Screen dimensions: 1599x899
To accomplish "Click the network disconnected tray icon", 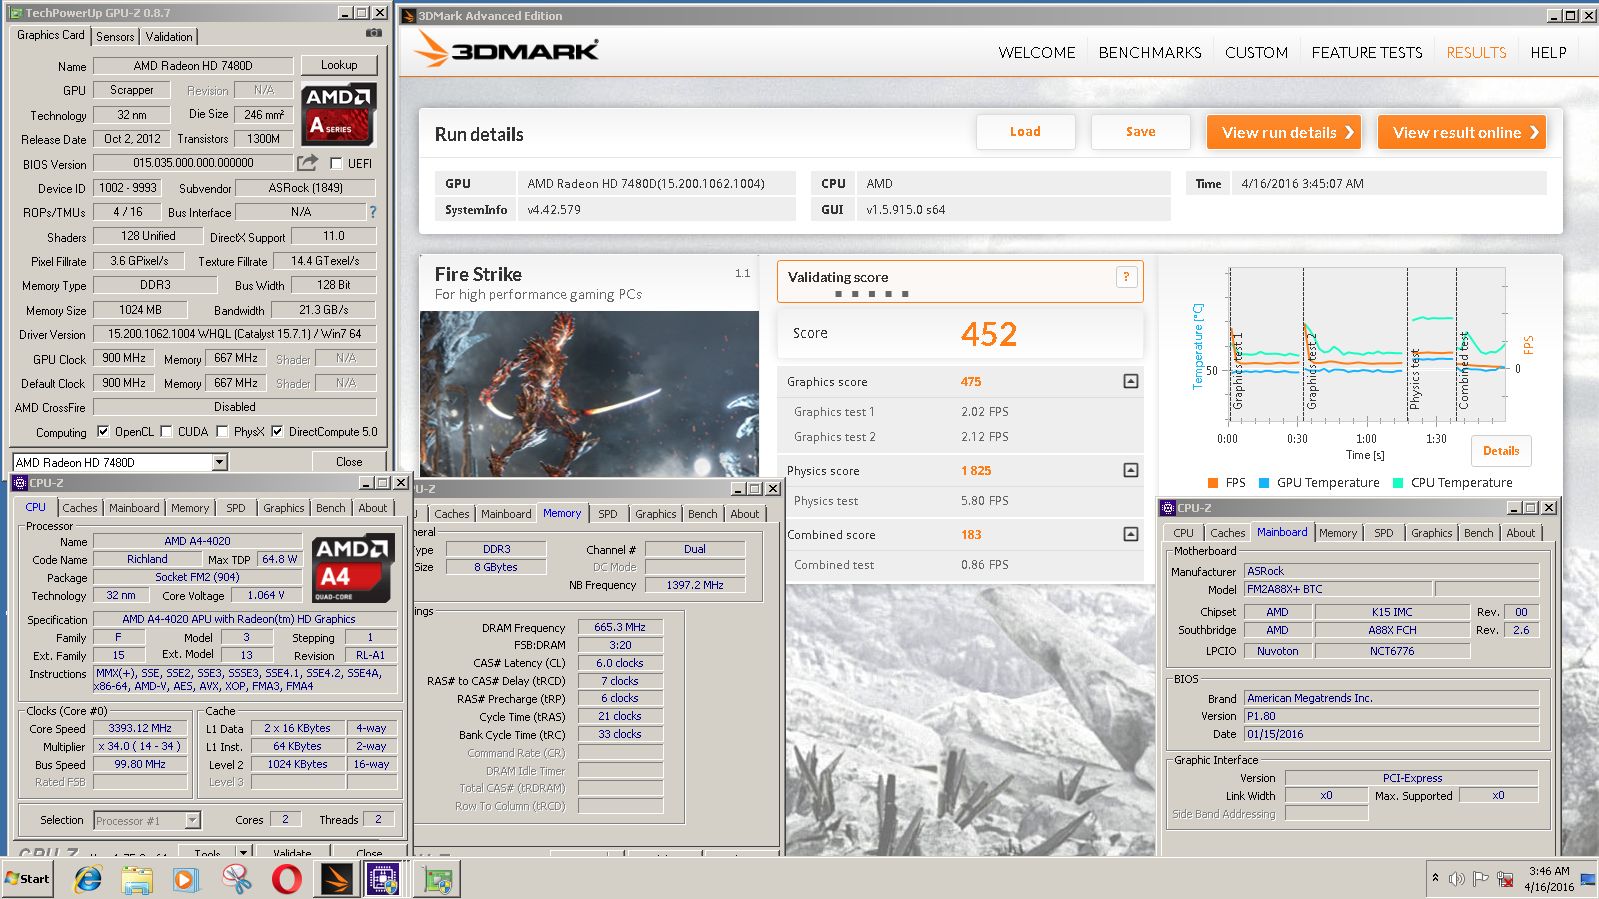I will coord(1505,879).
